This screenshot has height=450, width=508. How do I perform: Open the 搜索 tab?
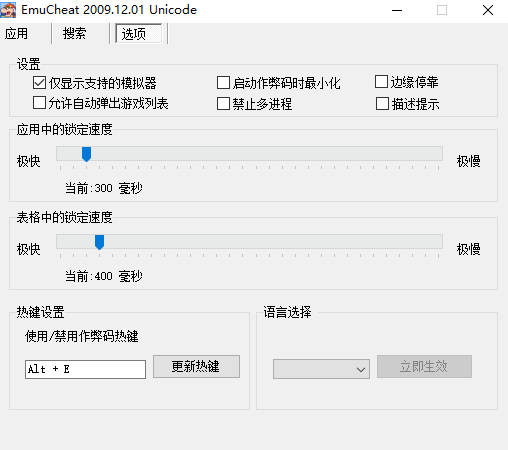tap(74, 33)
